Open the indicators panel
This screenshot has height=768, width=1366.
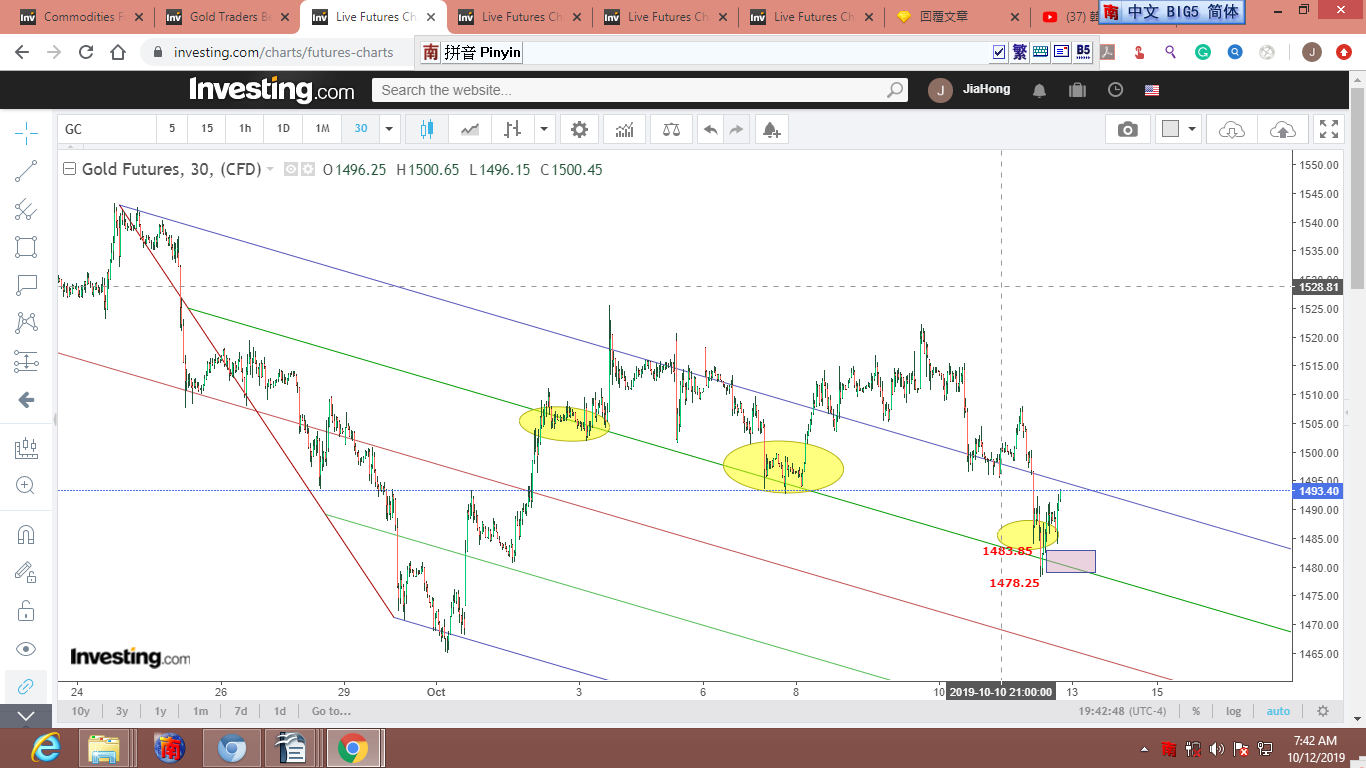click(624, 129)
